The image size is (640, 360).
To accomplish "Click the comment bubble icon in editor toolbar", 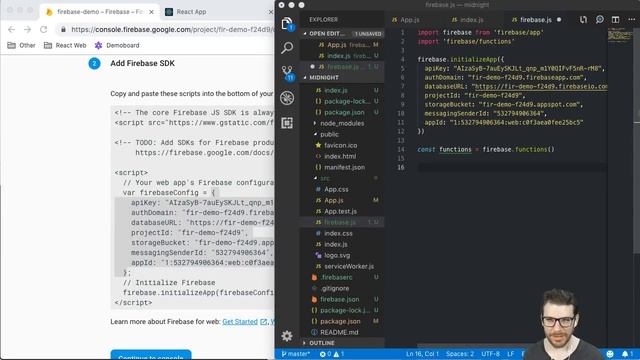I will pos(599,20).
